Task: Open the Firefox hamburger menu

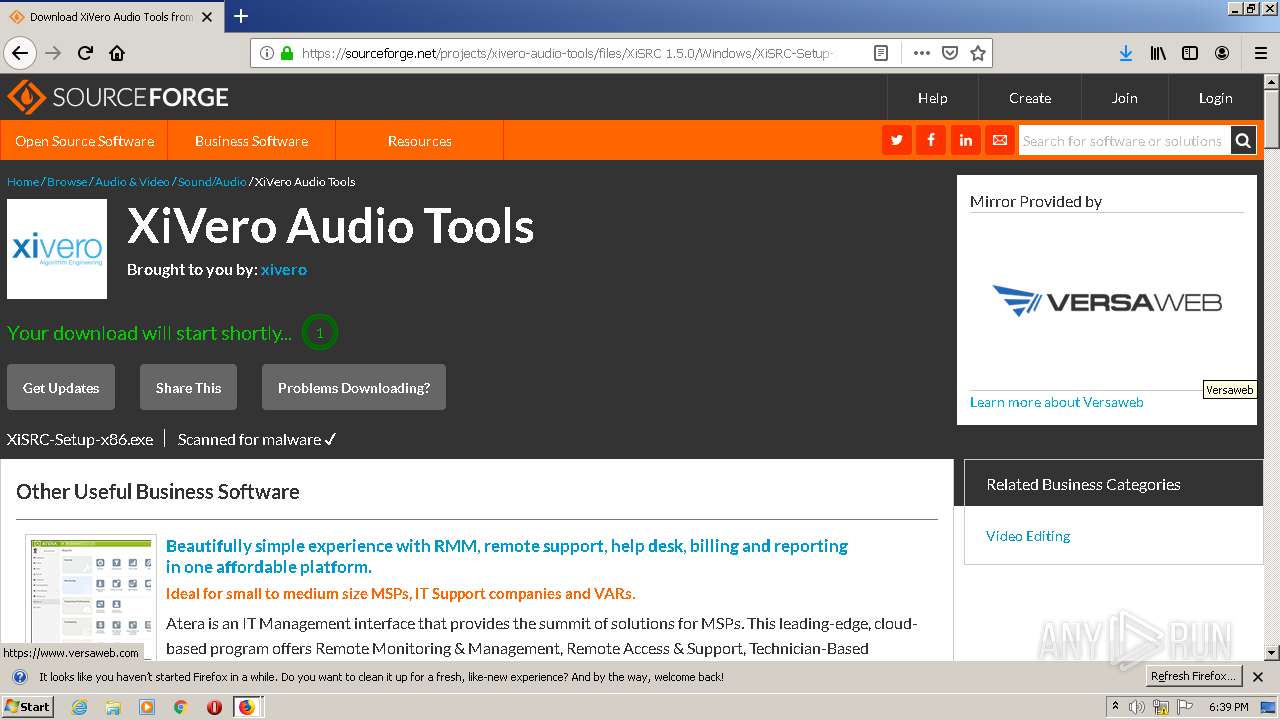Action: coord(1261,53)
